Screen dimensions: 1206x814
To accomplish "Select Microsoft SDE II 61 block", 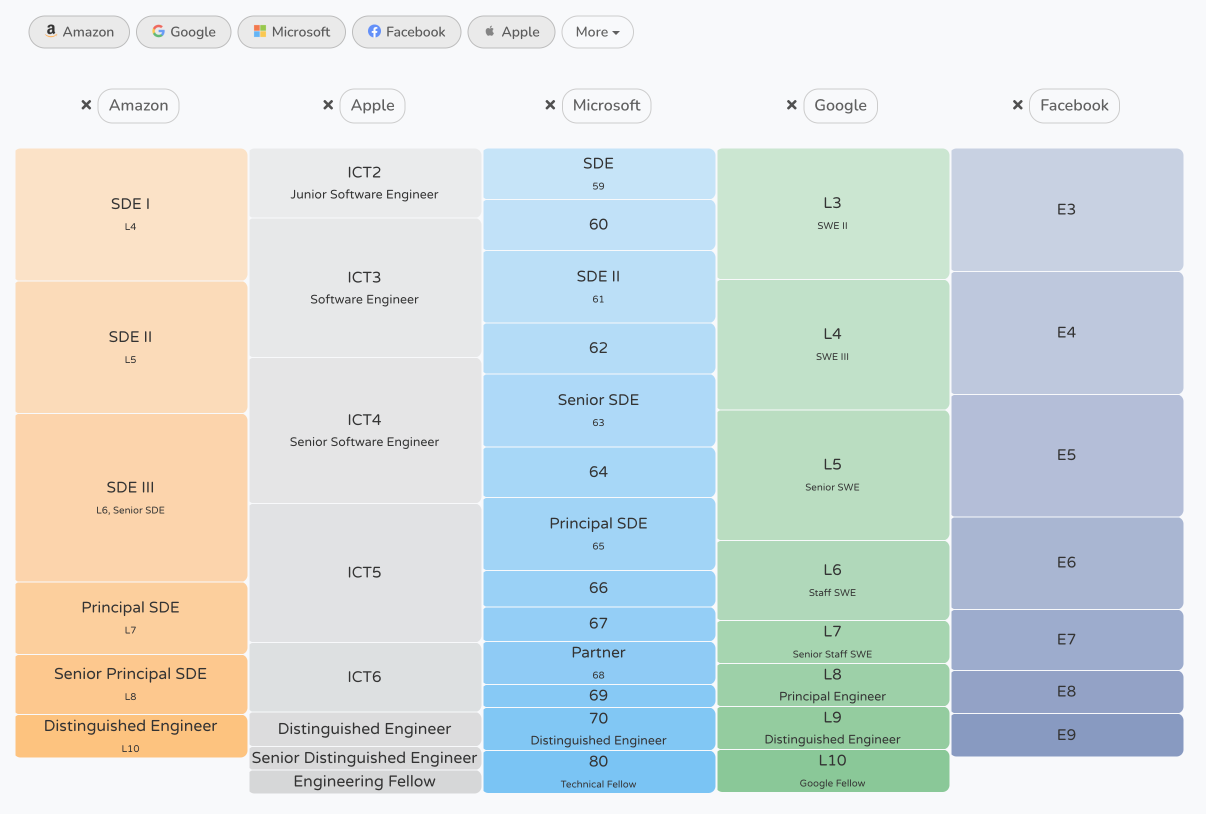I will [x=599, y=286].
